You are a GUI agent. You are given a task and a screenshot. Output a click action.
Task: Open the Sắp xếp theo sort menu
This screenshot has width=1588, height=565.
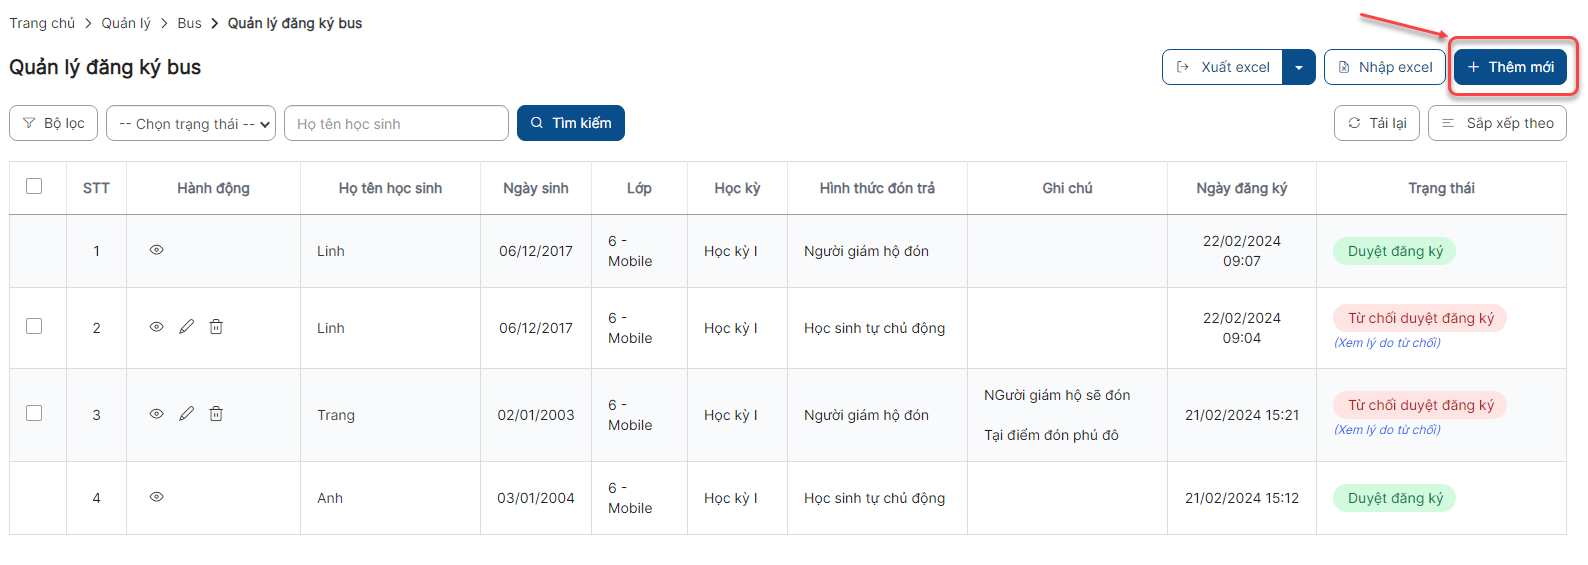pos(1497,123)
